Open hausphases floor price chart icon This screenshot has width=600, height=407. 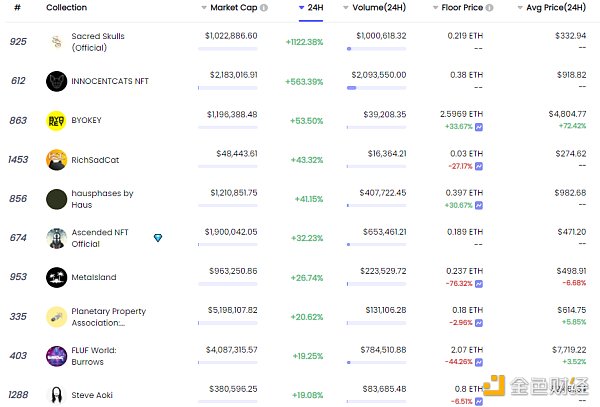click(479, 205)
